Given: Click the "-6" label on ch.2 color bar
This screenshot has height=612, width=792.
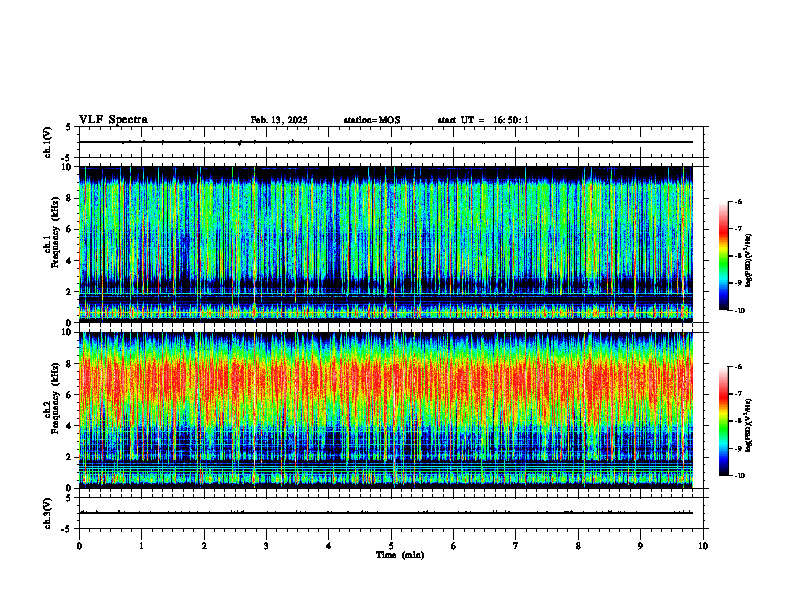Looking at the screenshot, I should [x=738, y=367].
